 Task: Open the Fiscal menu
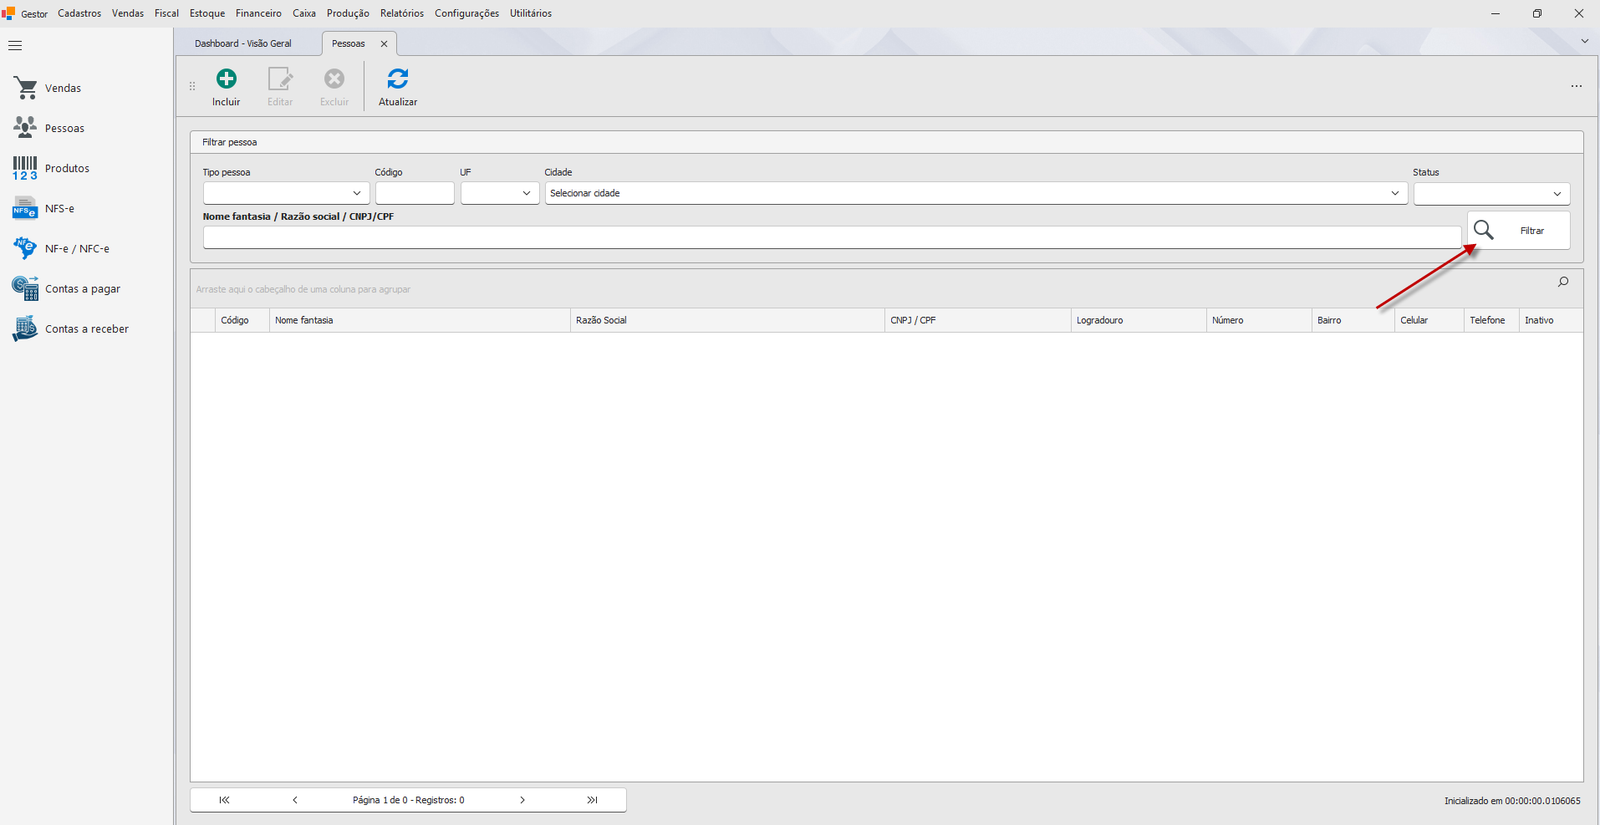(x=167, y=13)
